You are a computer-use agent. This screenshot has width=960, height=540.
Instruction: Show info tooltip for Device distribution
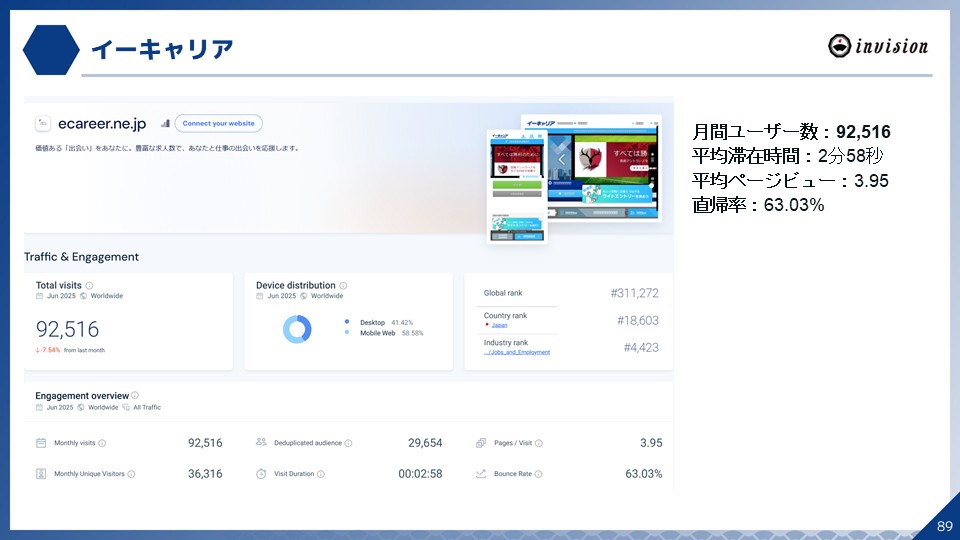pos(343,285)
